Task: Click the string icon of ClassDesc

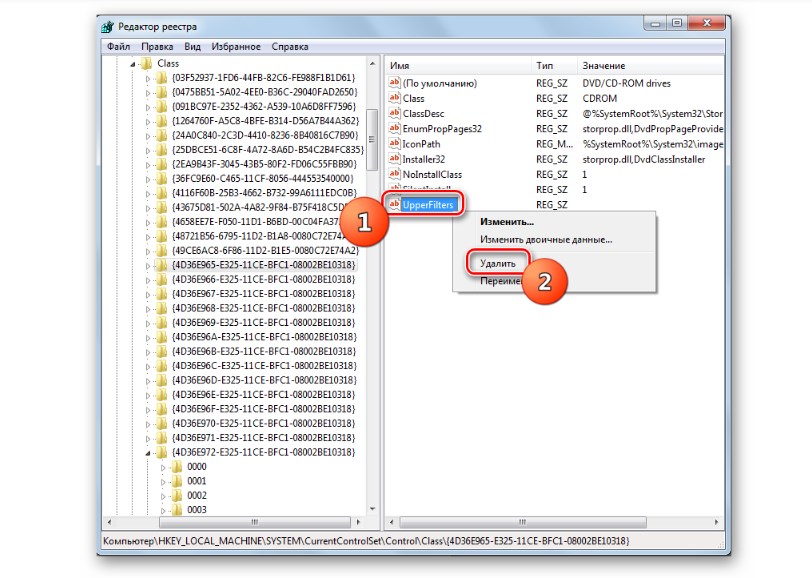Action: click(x=395, y=113)
